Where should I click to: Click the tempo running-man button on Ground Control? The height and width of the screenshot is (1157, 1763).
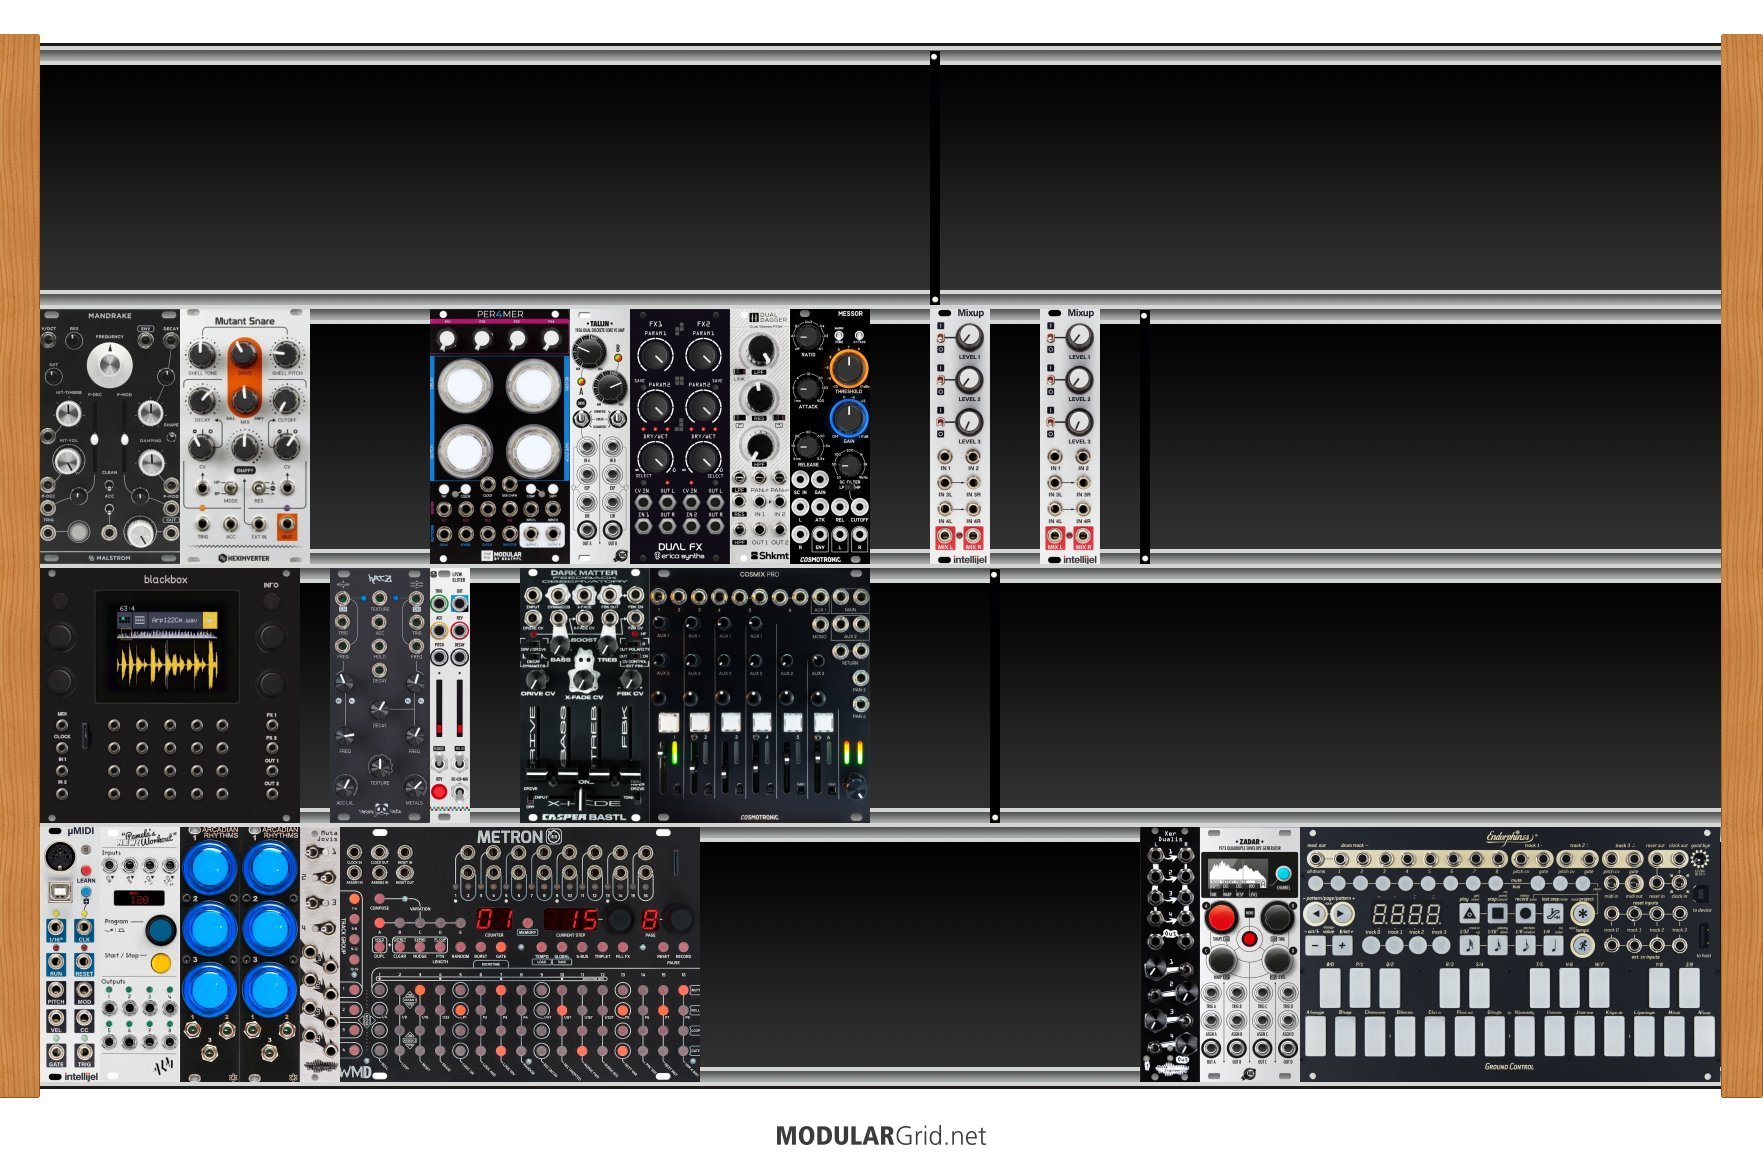(x=1582, y=943)
